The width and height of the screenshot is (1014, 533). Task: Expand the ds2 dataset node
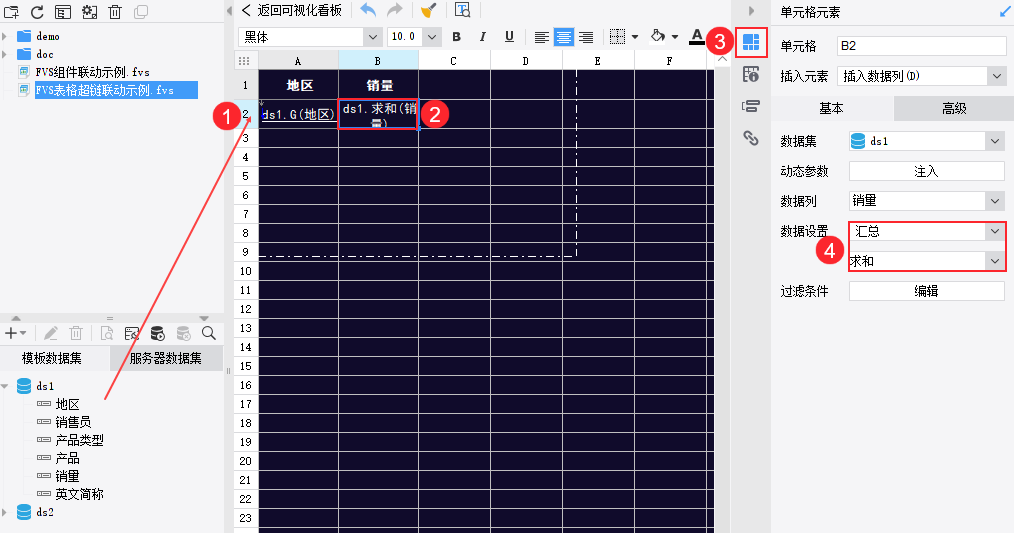5,512
